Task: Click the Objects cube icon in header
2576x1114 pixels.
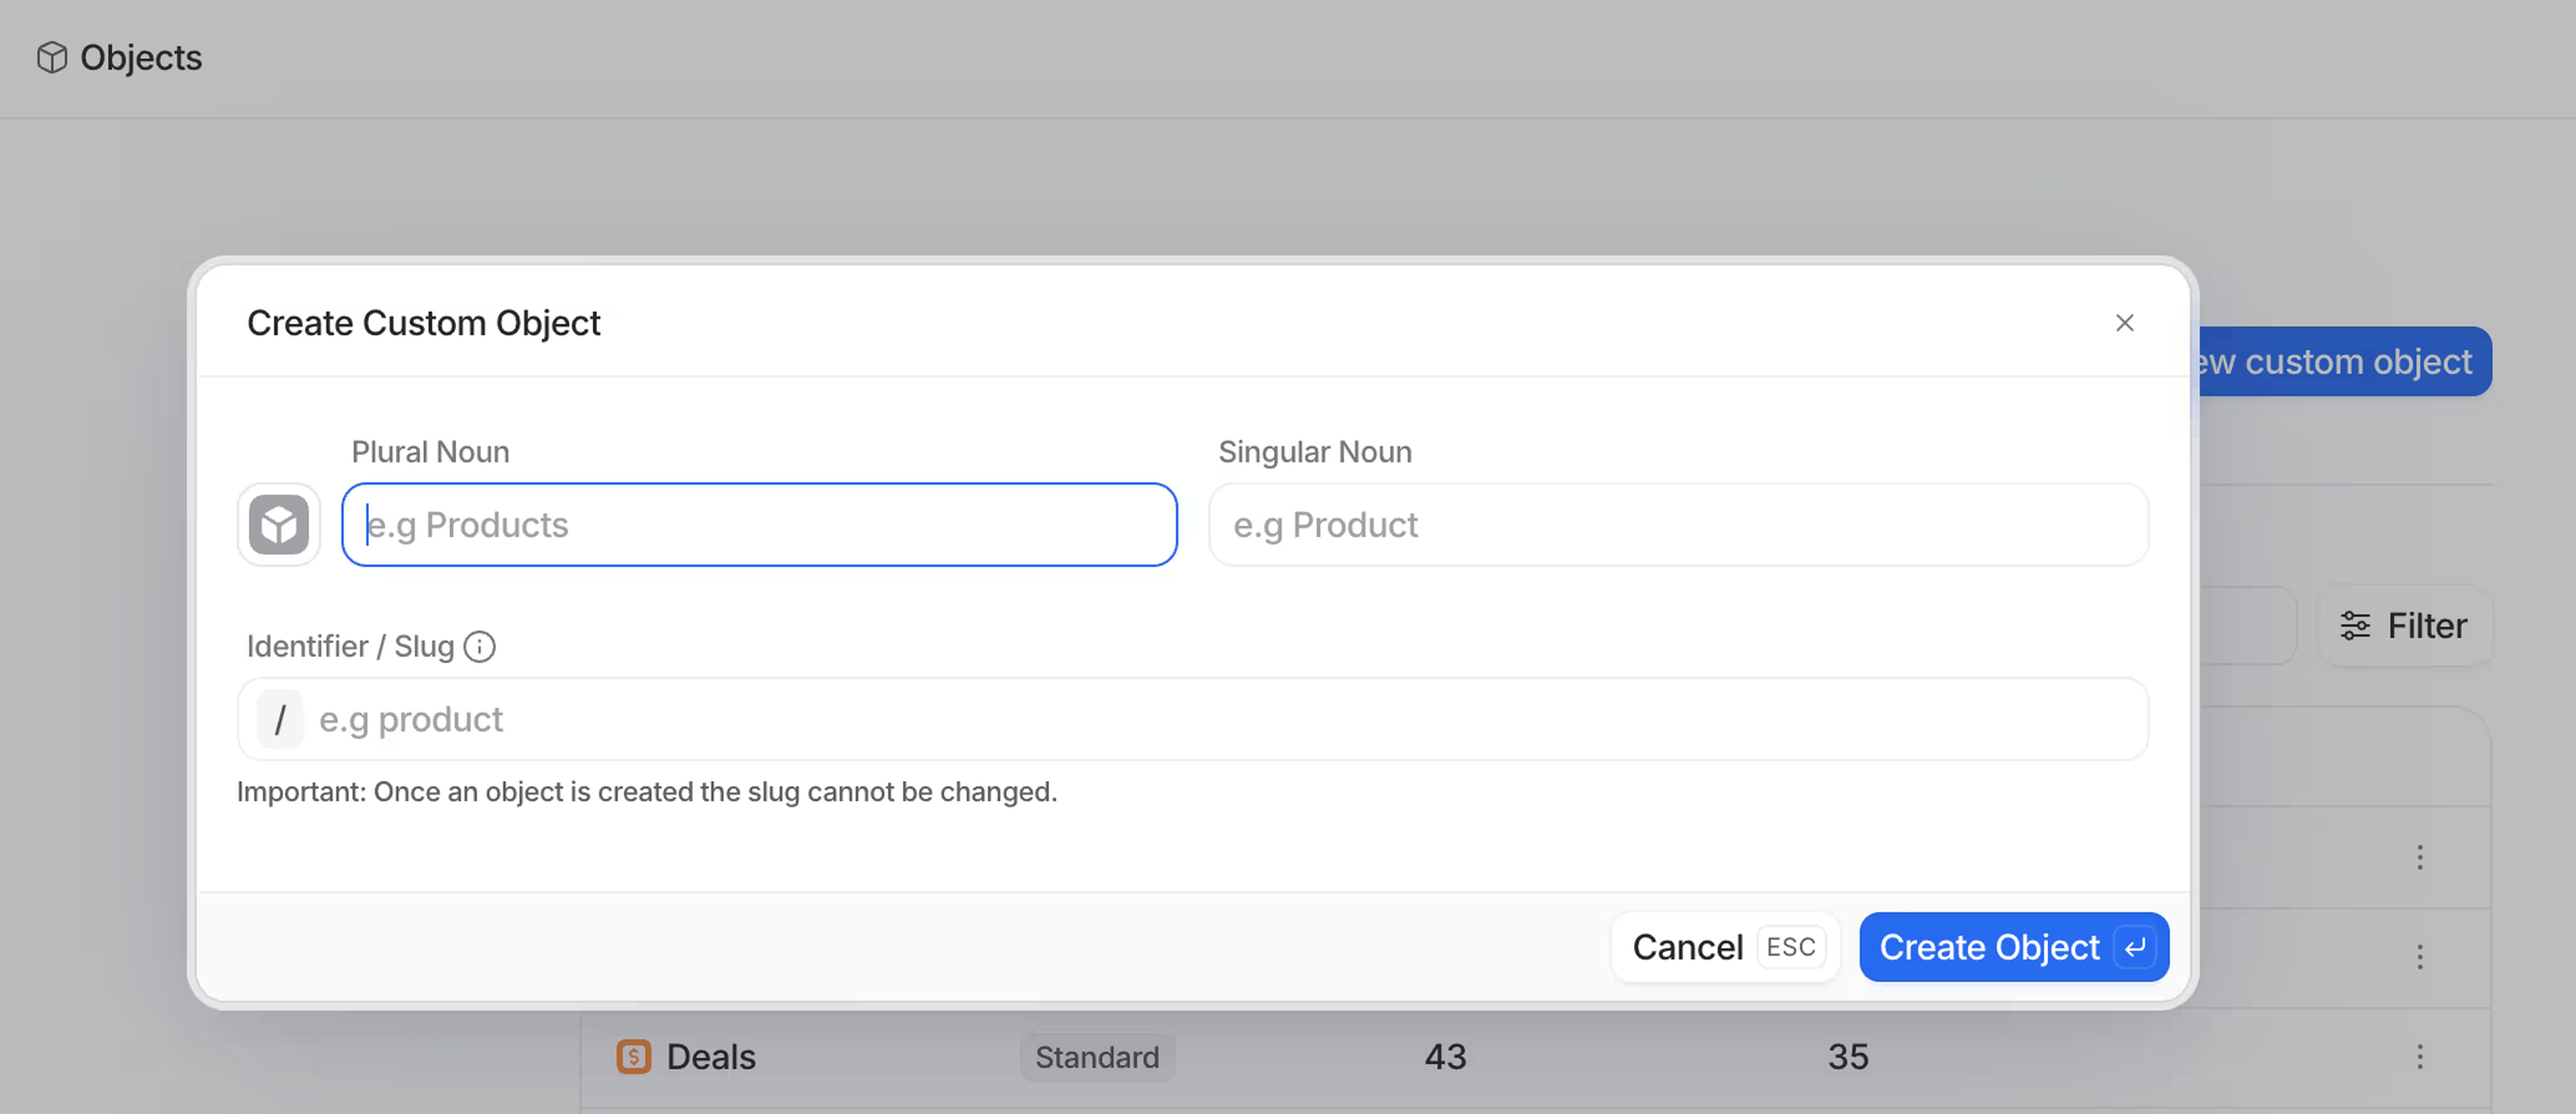Action: tap(52, 58)
